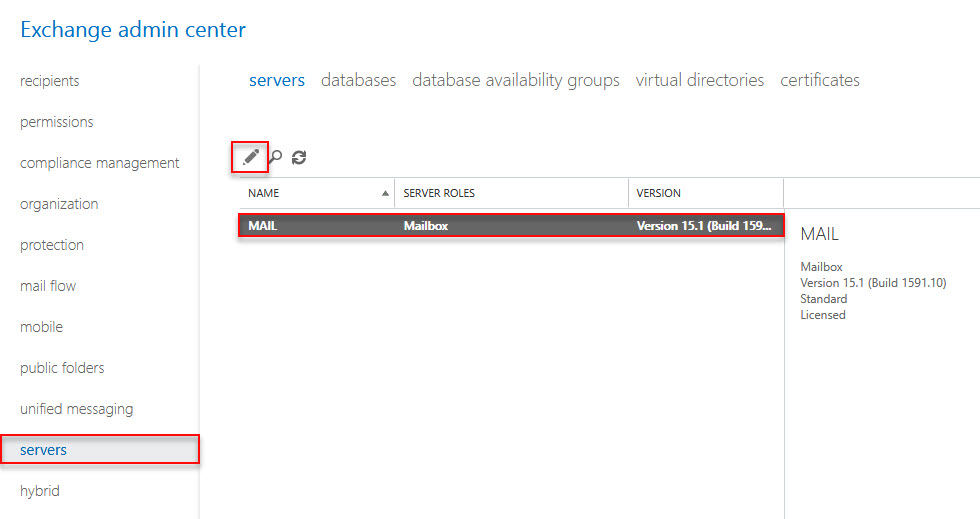This screenshot has height=519, width=980.
Task: Open the mobile section
Action: point(41,326)
